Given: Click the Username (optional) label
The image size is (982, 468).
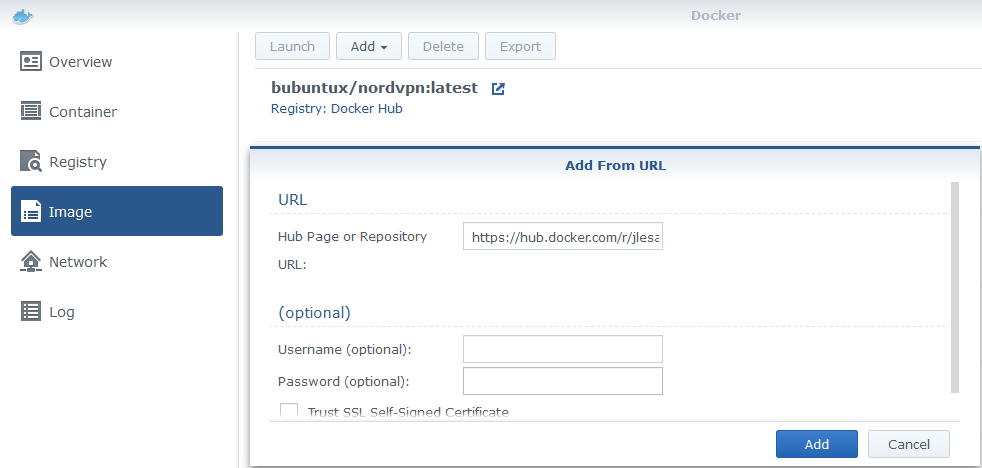Looking at the screenshot, I should [344, 350].
